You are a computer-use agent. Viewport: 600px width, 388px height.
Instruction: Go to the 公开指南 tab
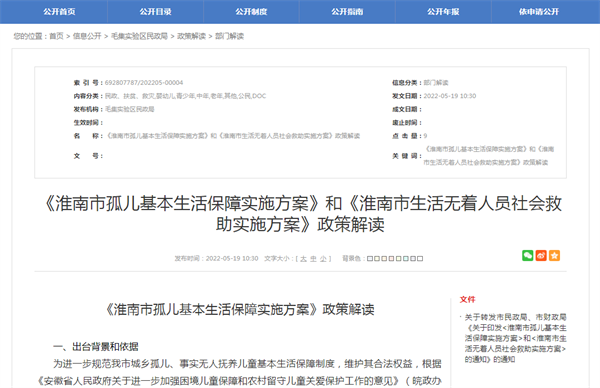(x=347, y=11)
